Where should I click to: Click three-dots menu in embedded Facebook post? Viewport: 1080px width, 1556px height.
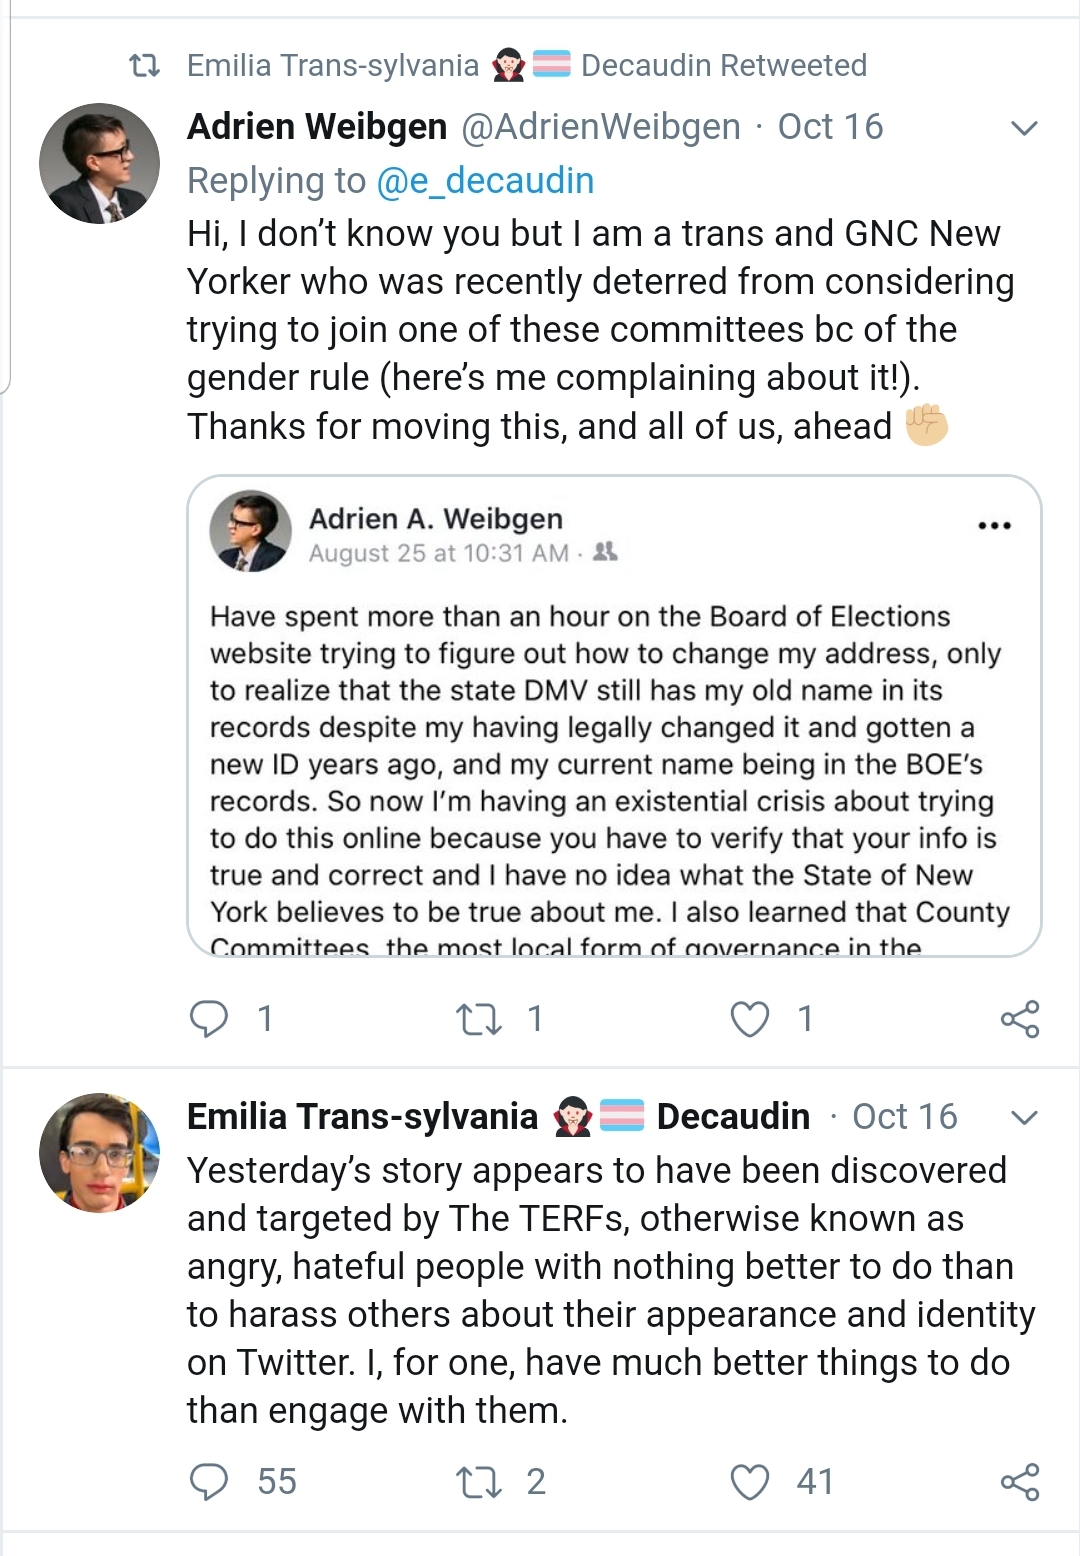pos(994,525)
